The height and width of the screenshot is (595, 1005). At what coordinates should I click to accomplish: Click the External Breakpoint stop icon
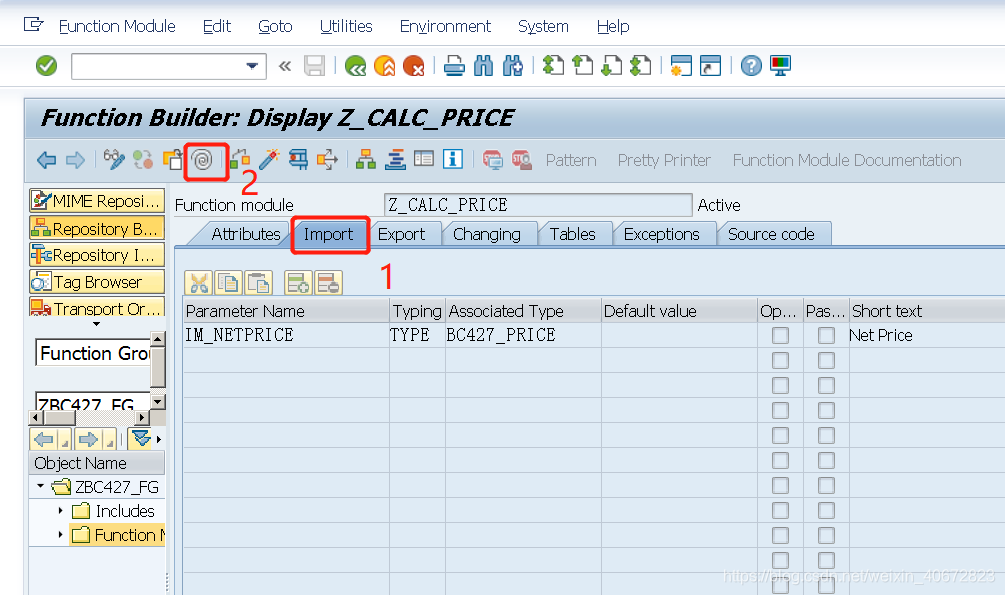pos(522,159)
